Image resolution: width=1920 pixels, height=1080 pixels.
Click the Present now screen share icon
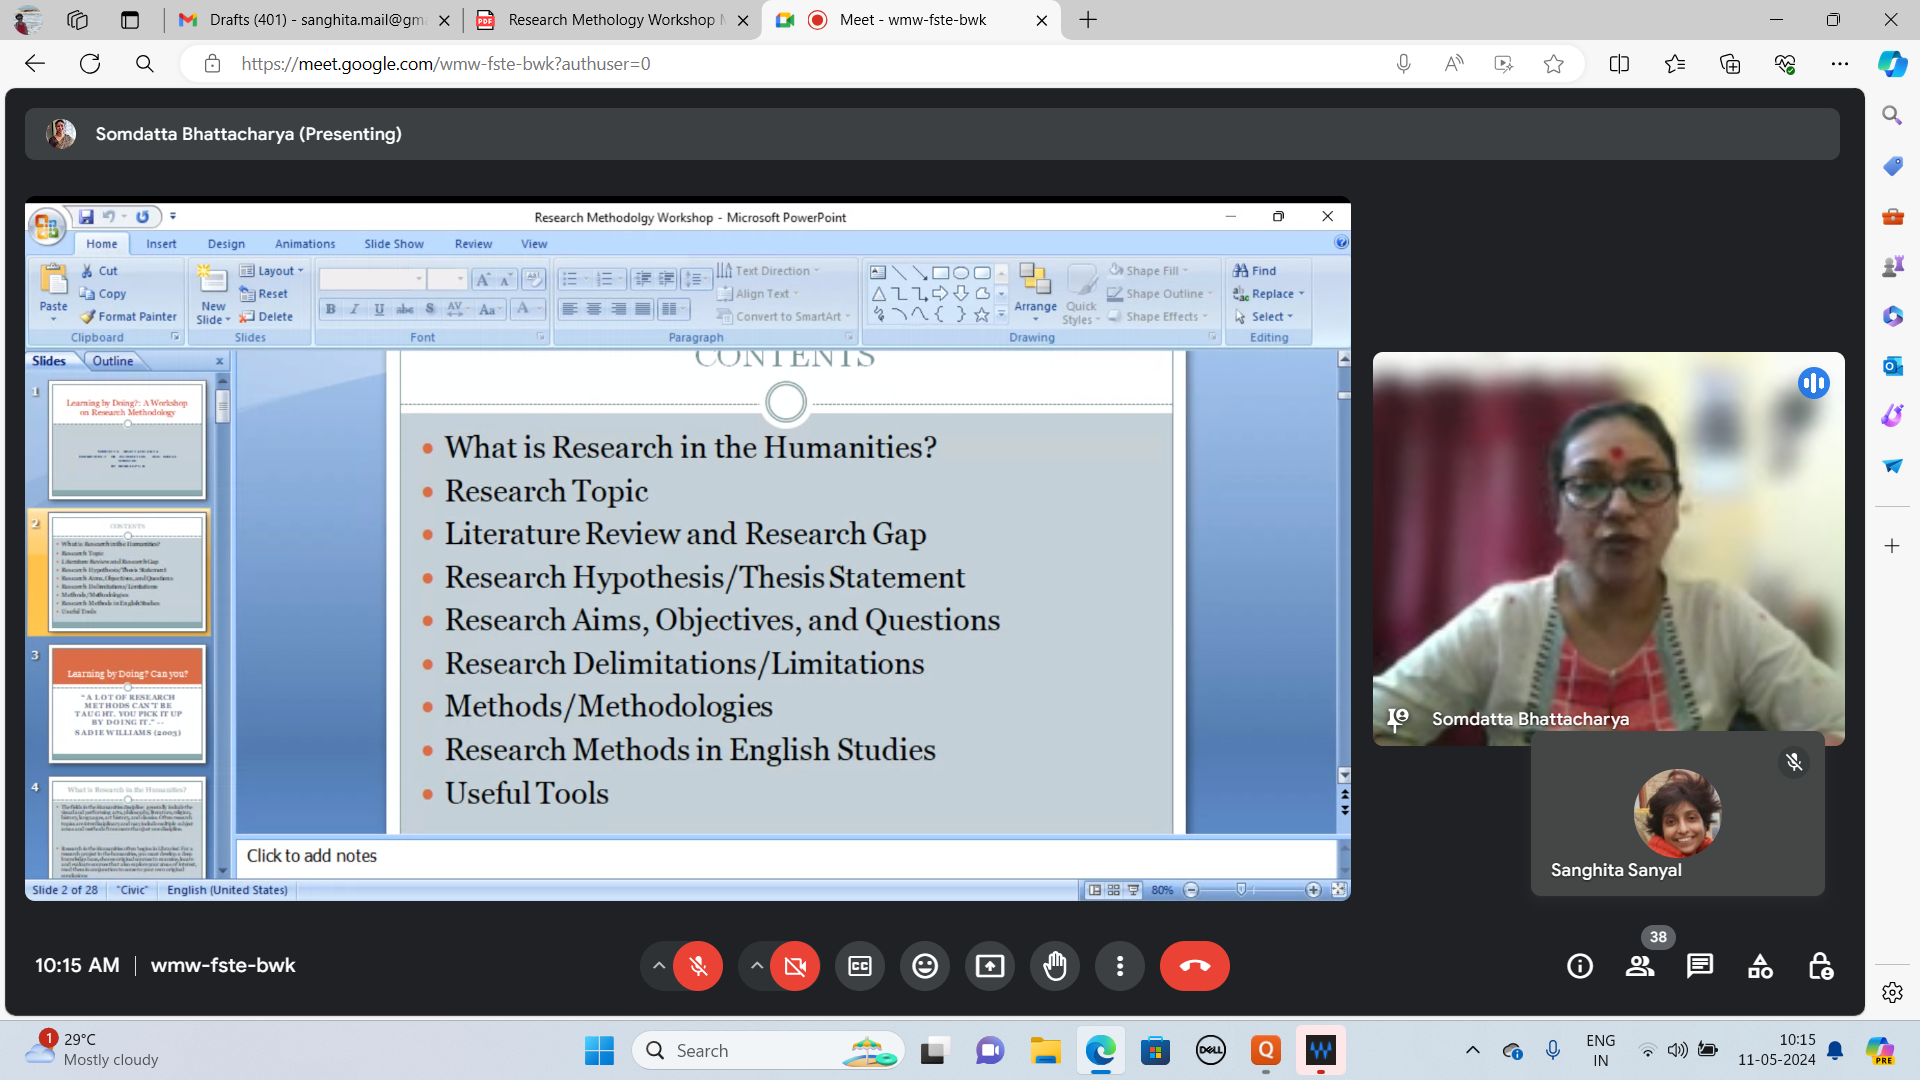(990, 966)
